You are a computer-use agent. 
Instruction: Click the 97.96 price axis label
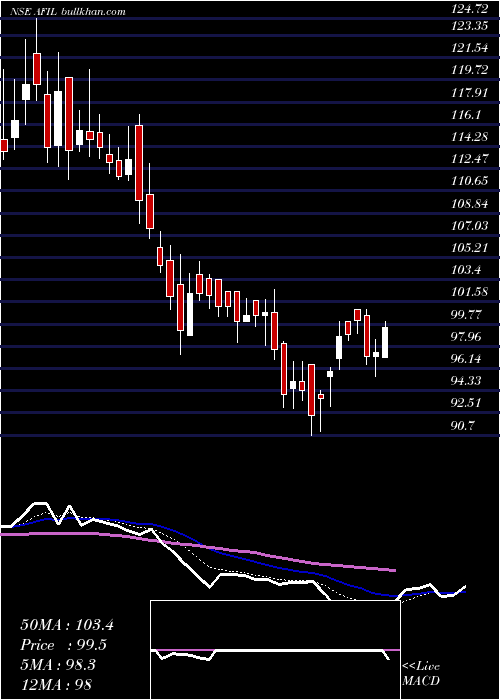[x=467, y=337]
